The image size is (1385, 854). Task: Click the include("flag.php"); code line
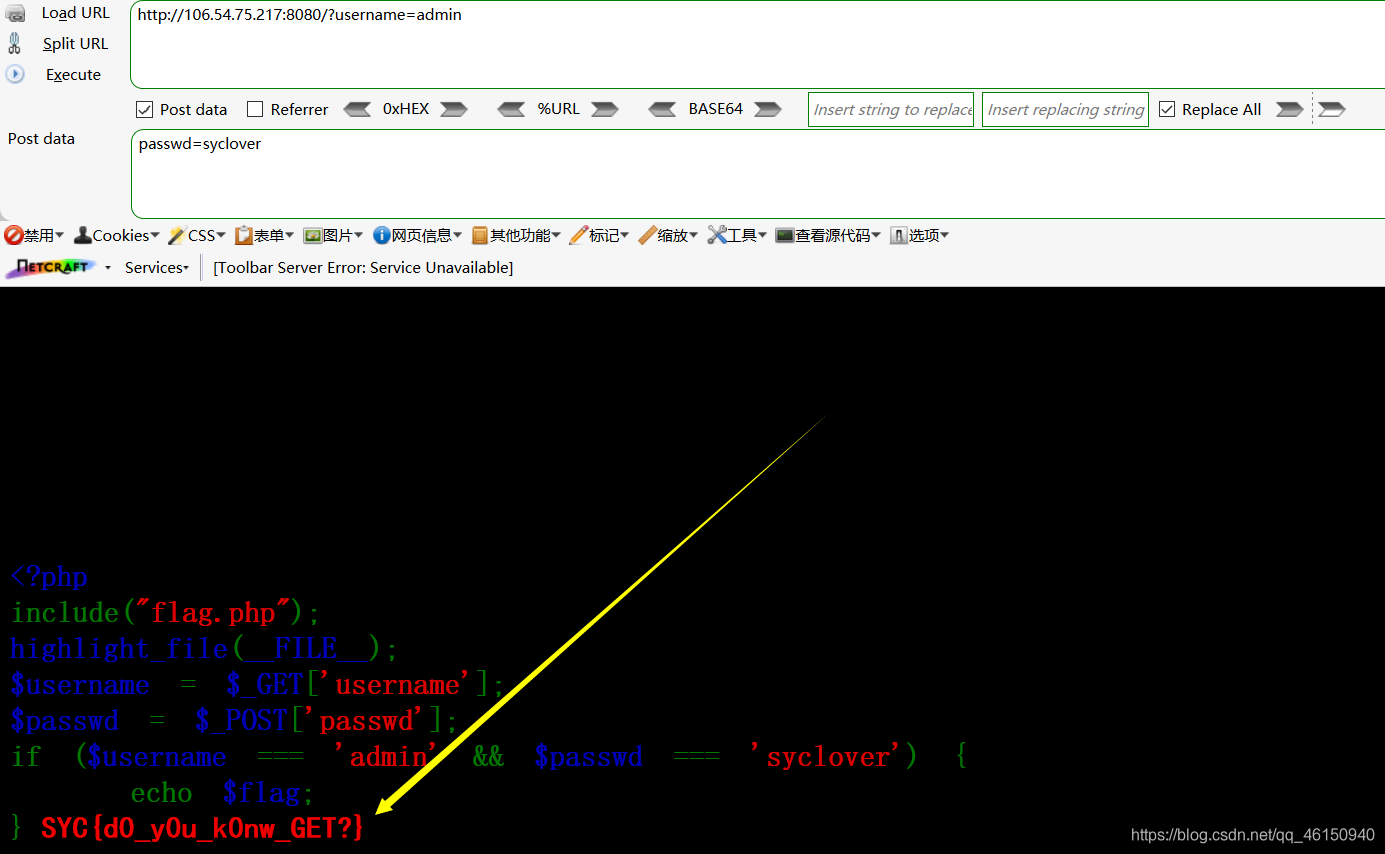tap(166, 612)
